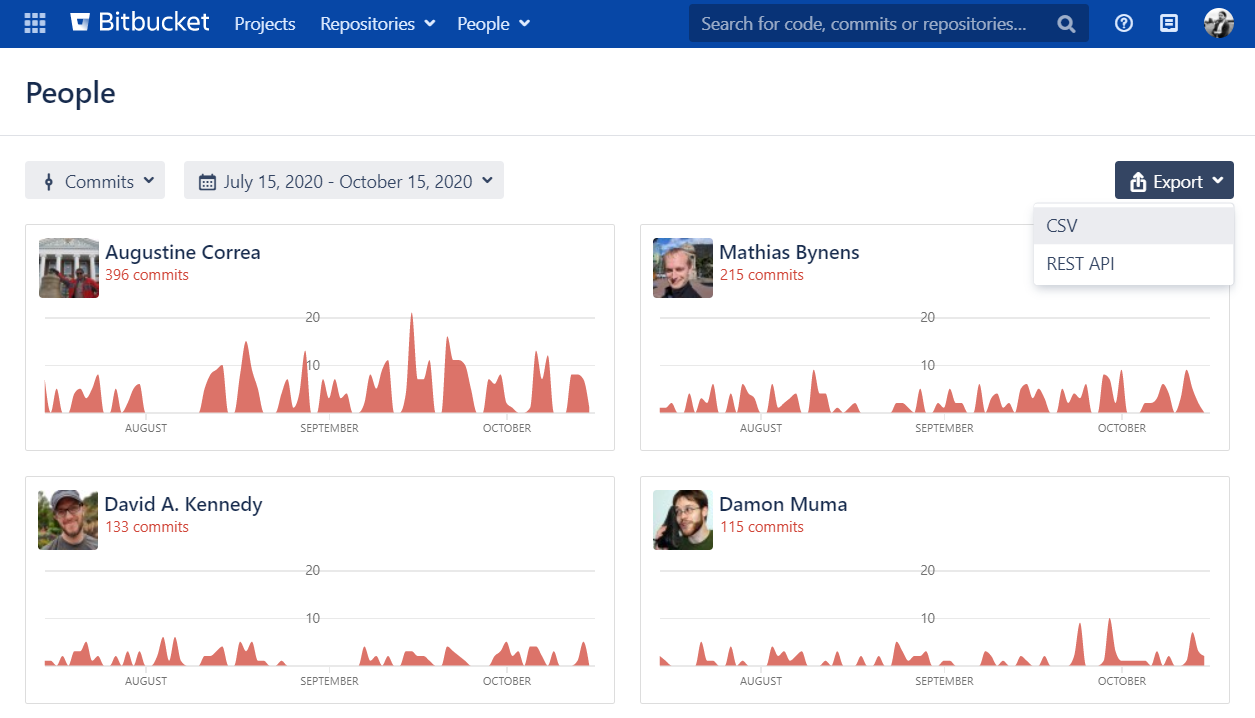The width and height of the screenshot is (1255, 718).
Task: Open the notifications feed icon
Action: pyautogui.click(x=1168, y=22)
